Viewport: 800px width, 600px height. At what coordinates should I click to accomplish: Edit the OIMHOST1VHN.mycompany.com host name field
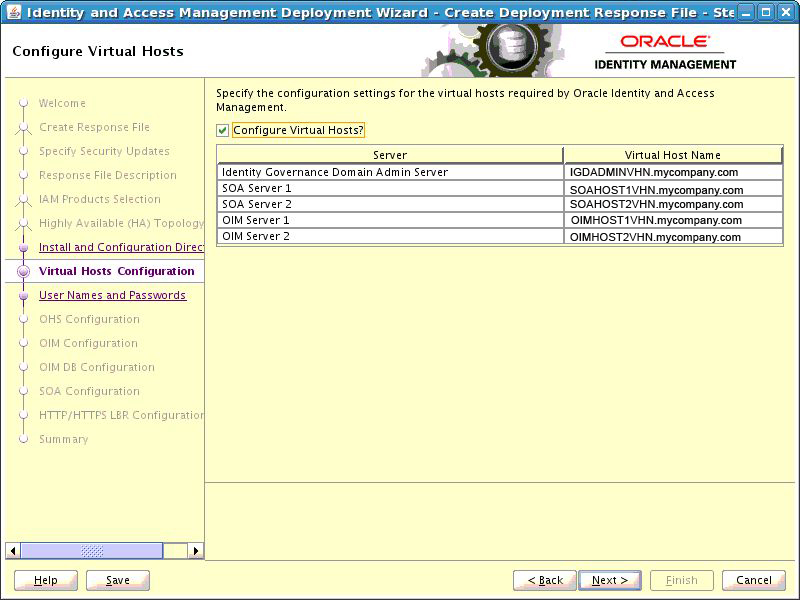(673, 220)
